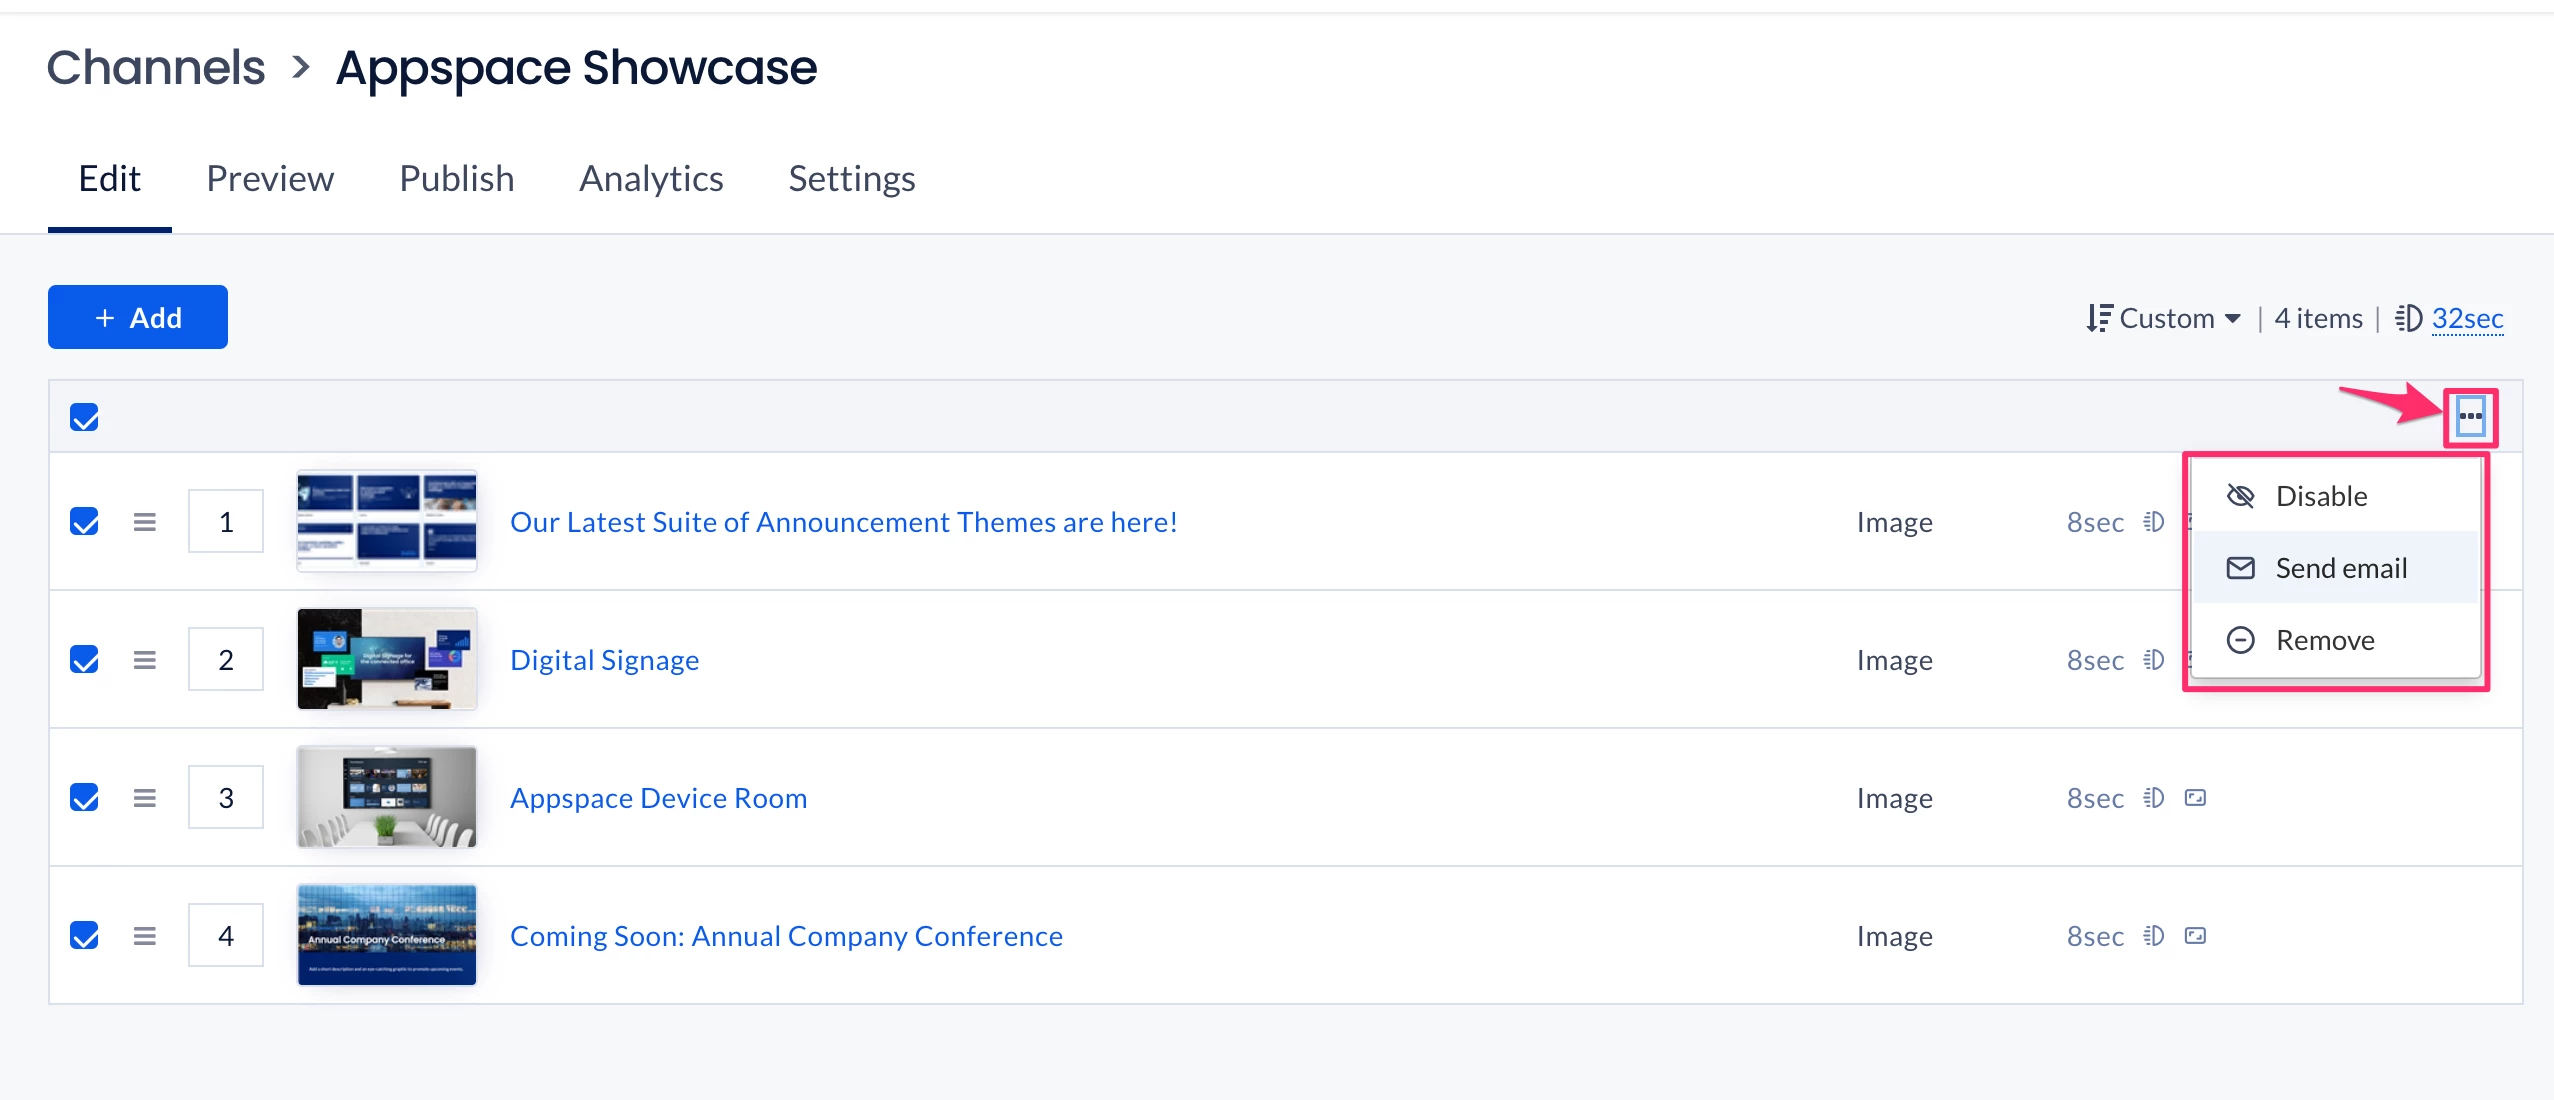The width and height of the screenshot is (2554, 1100).
Task: Click the display icon on Device Room row
Action: click(2195, 798)
